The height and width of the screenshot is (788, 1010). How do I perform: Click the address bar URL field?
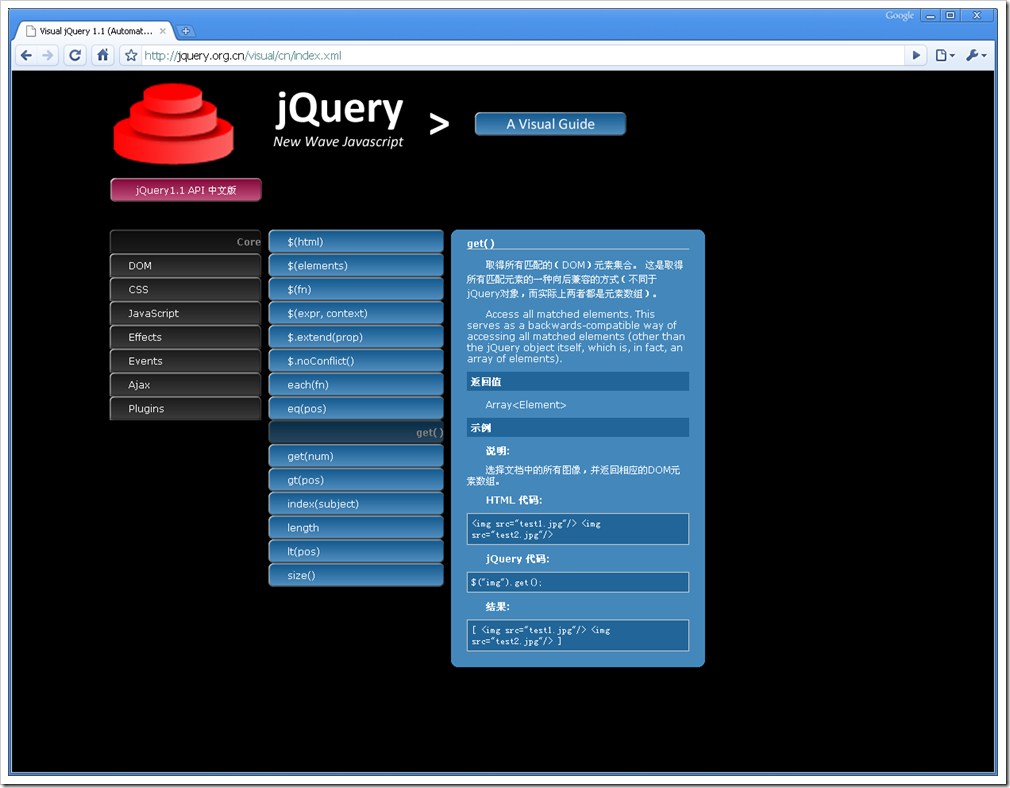[x=522, y=55]
